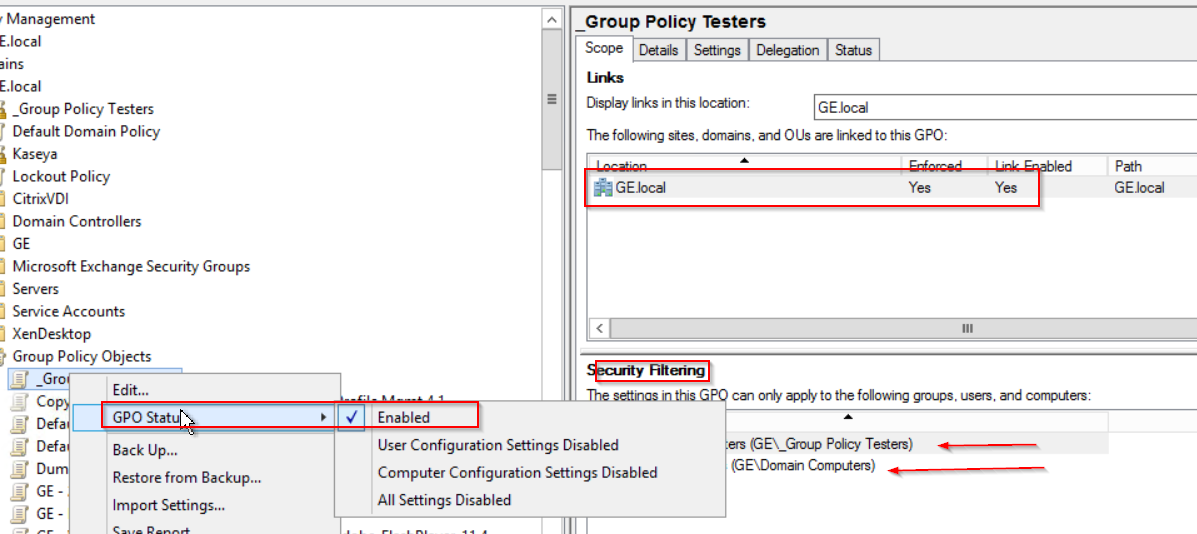Select the Service Accounts OU
This screenshot has width=1197, height=534.
(x=69, y=311)
